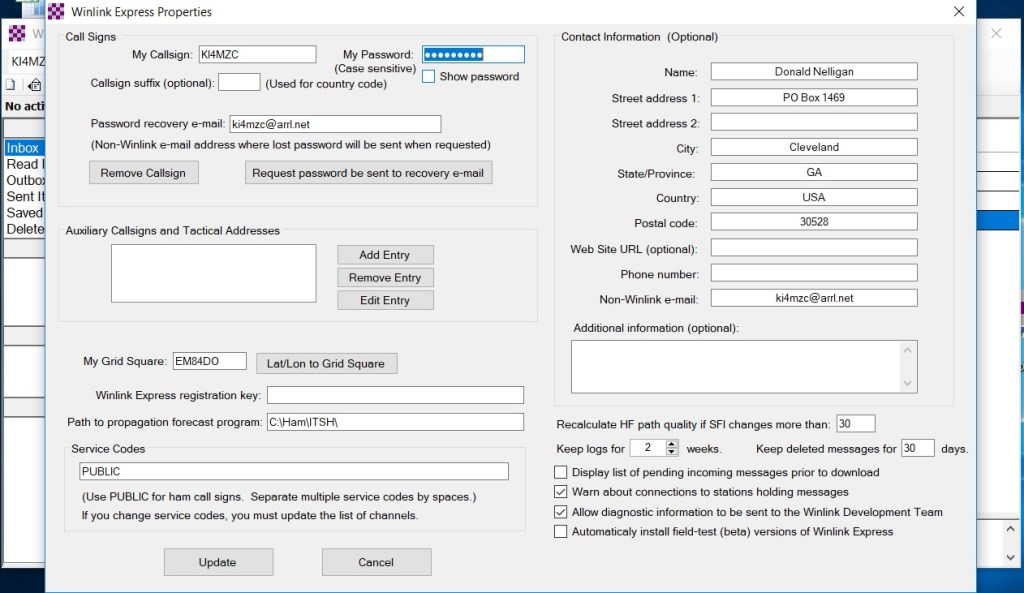Enable automatic install of field-test beta versions
1024x593 pixels.
click(x=561, y=532)
